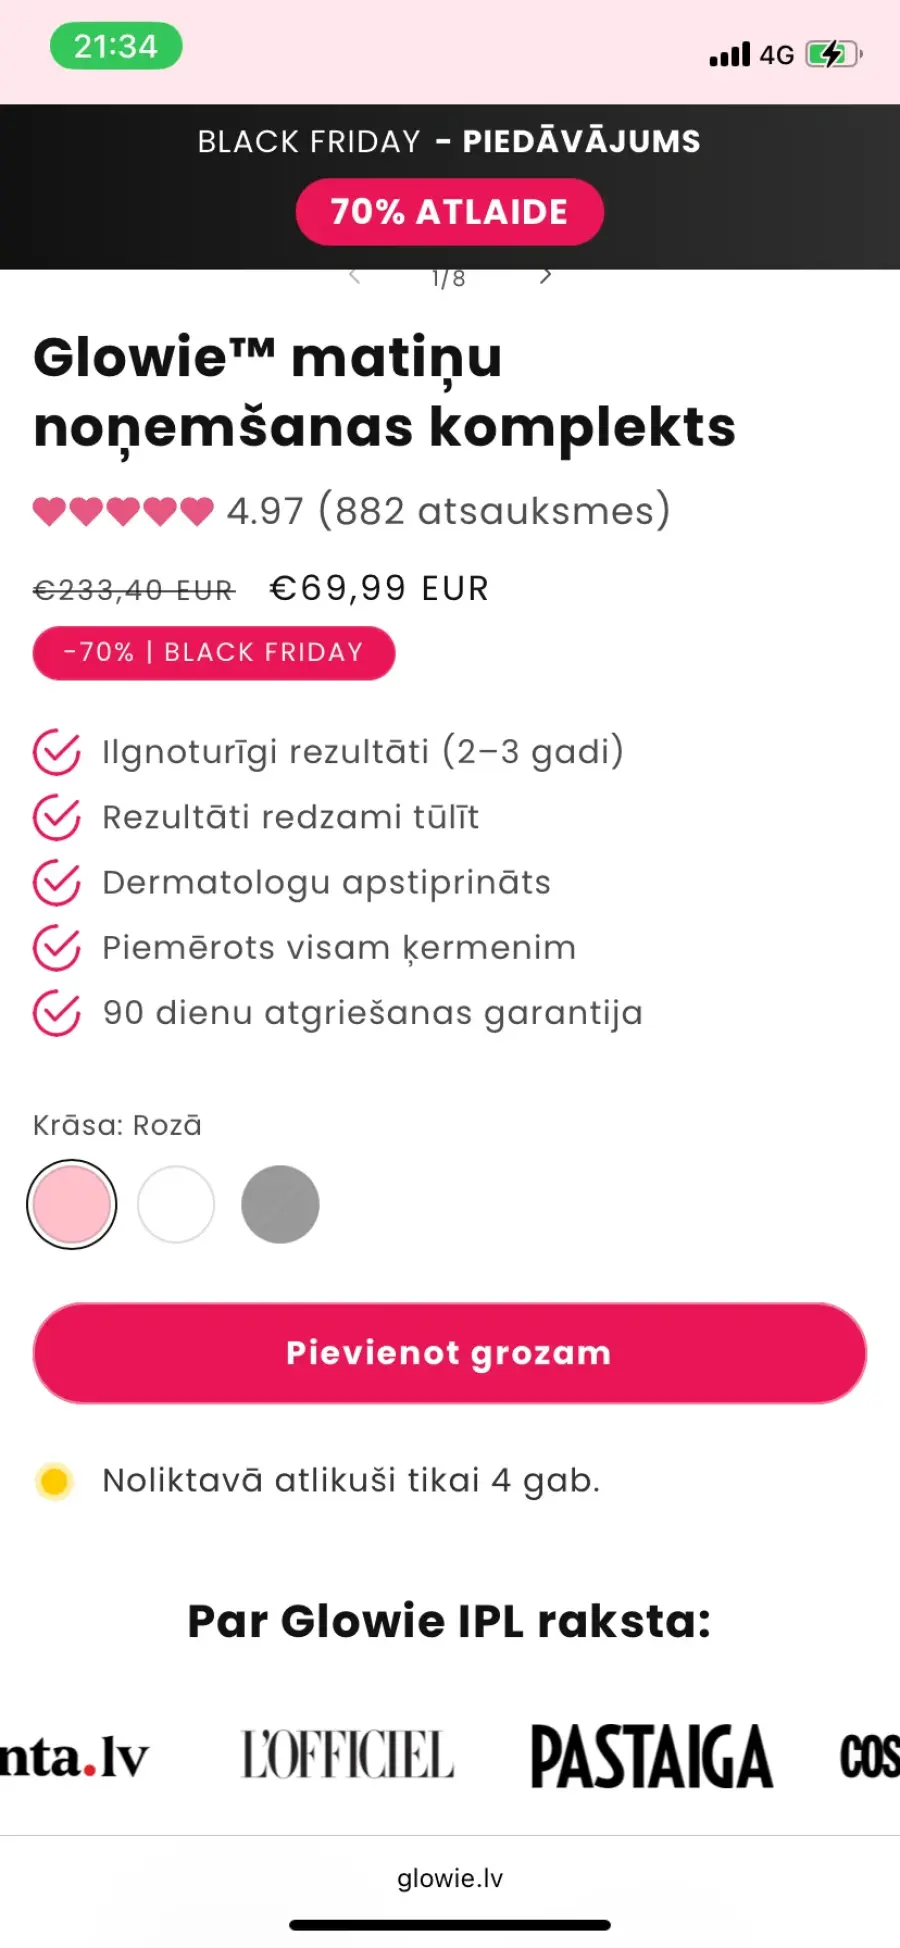Tap the 1/8 image page indicator
This screenshot has width=900, height=1948.
448,278
